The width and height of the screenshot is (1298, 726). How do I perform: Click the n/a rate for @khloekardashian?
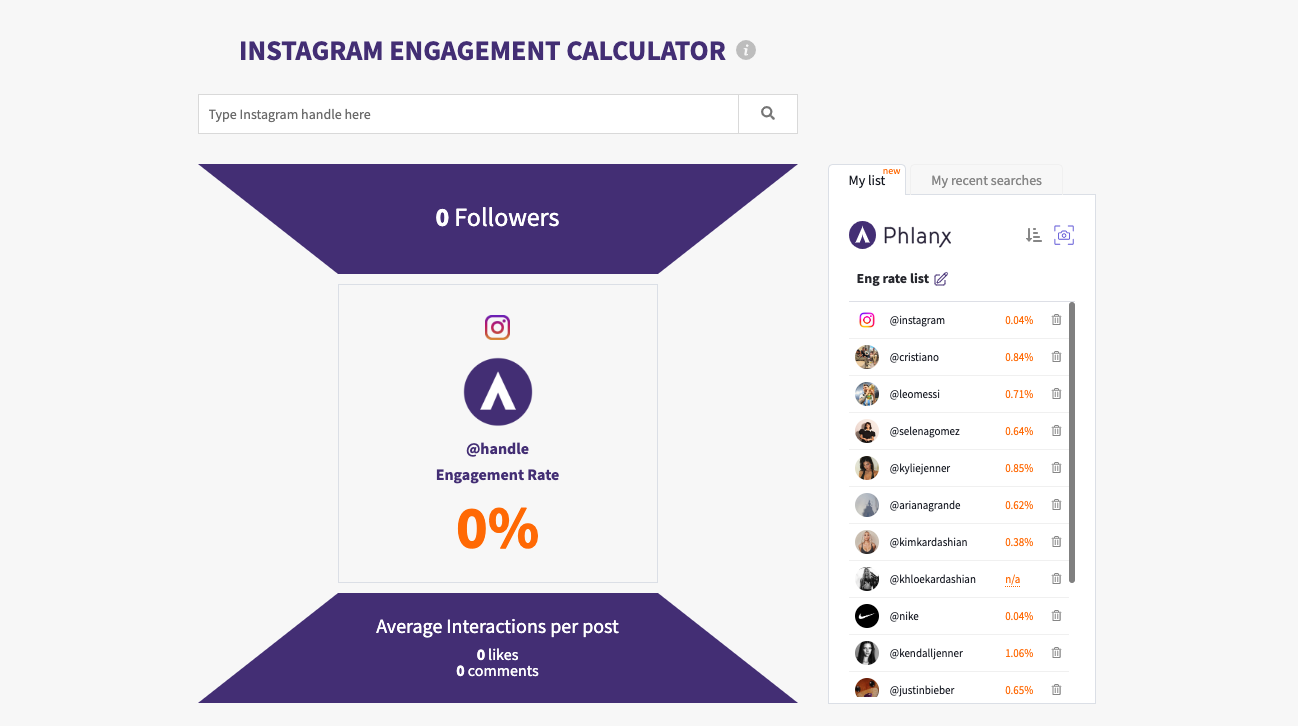[1014, 579]
